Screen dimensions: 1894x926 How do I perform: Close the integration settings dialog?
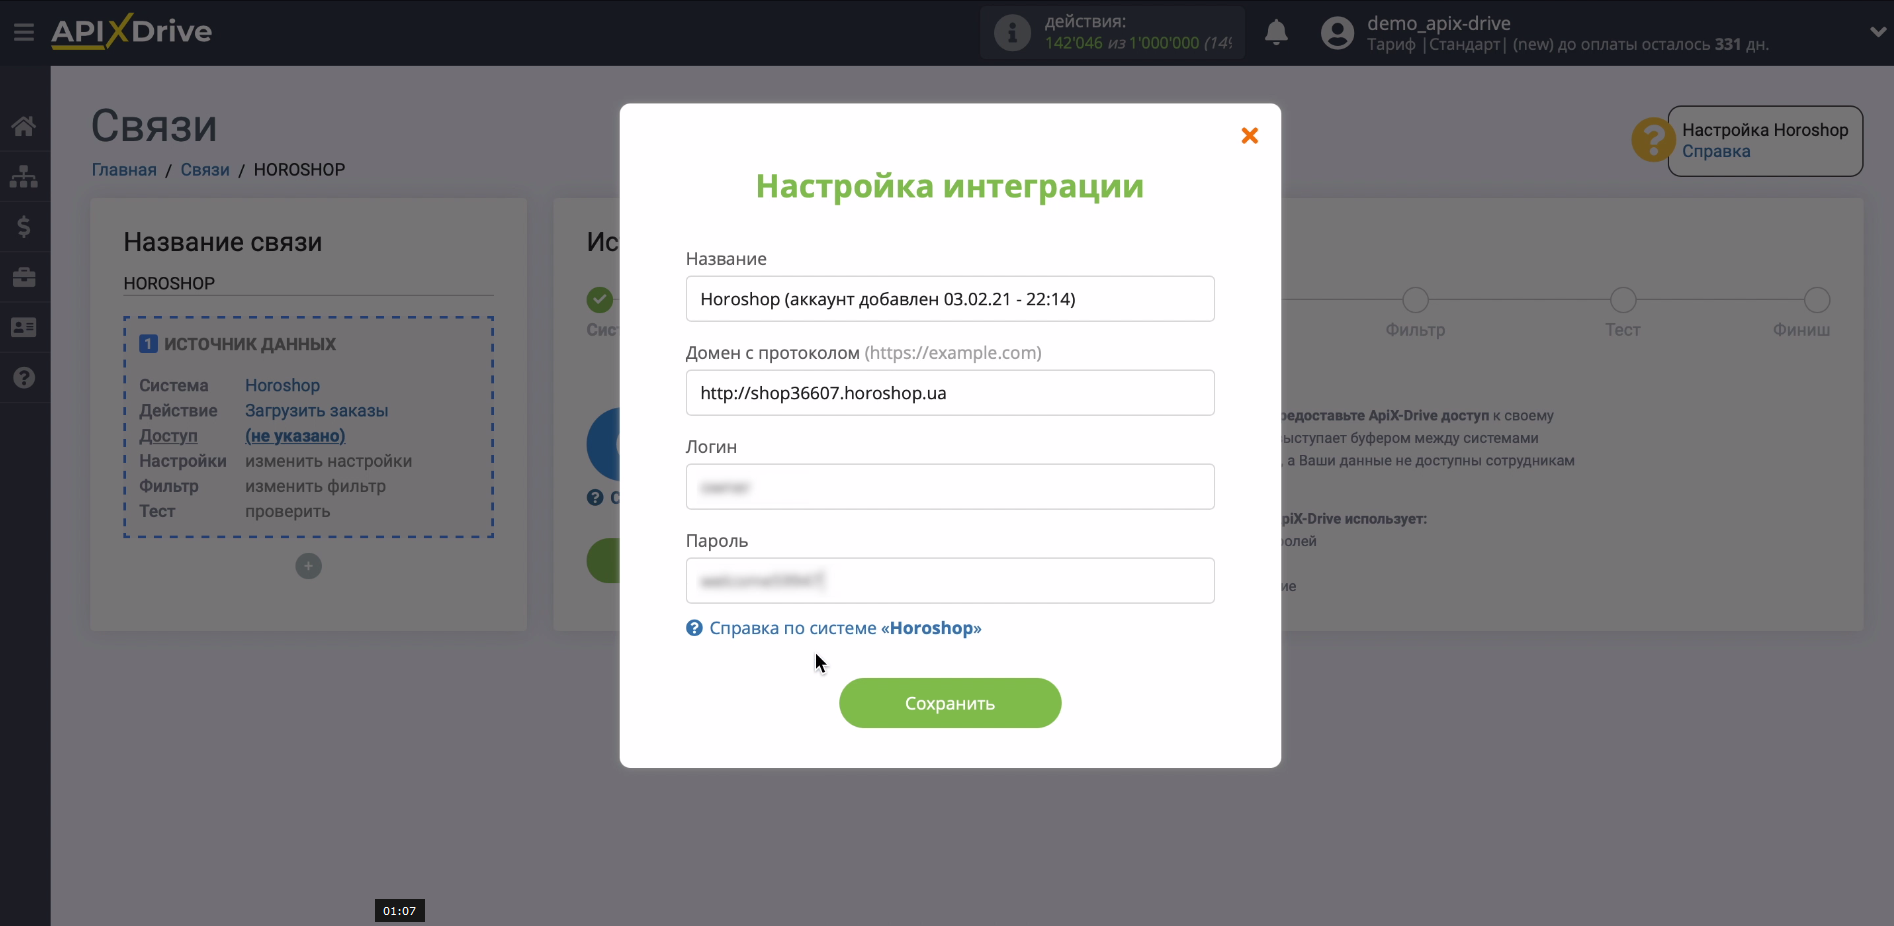1249,135
